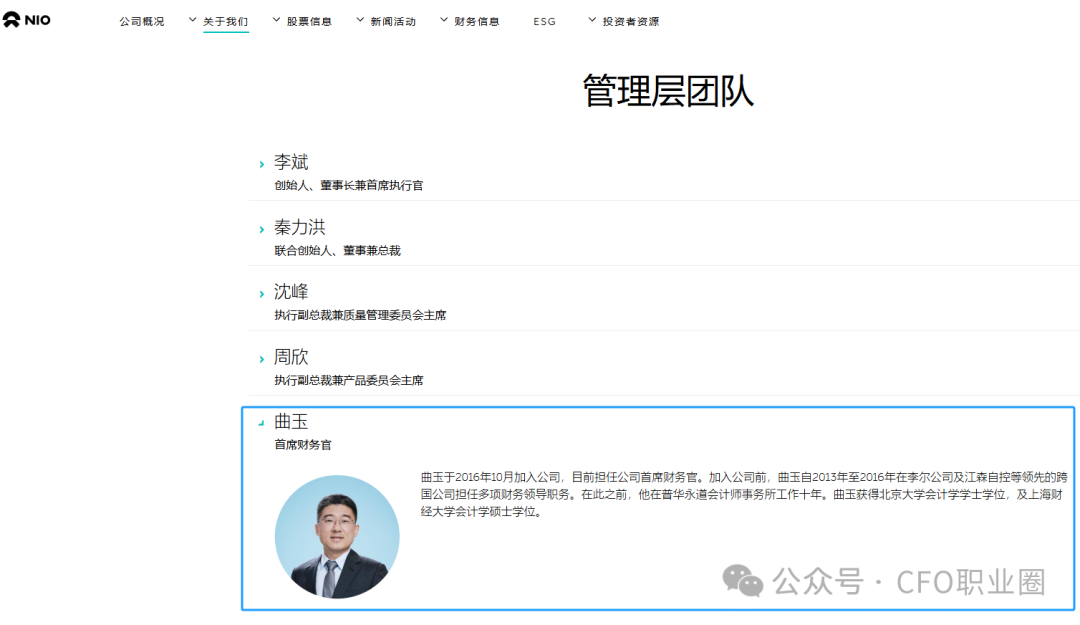
Task: Click the NIO logo
Action: pos(27,20)
